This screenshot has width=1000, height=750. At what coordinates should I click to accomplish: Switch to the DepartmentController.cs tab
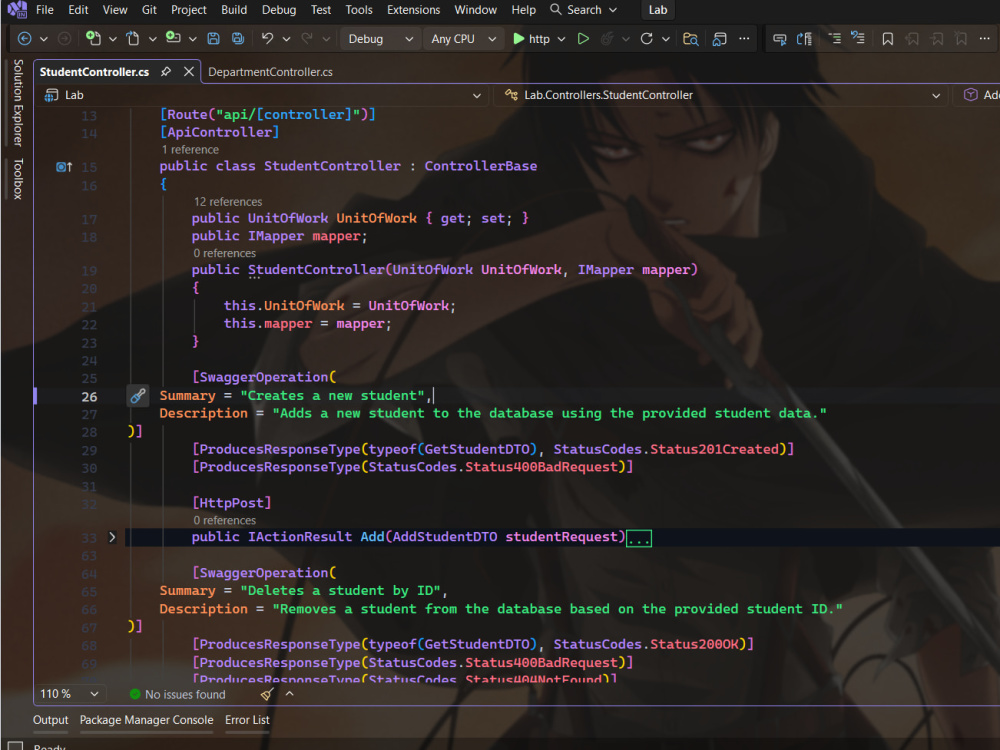click(270, 72)
